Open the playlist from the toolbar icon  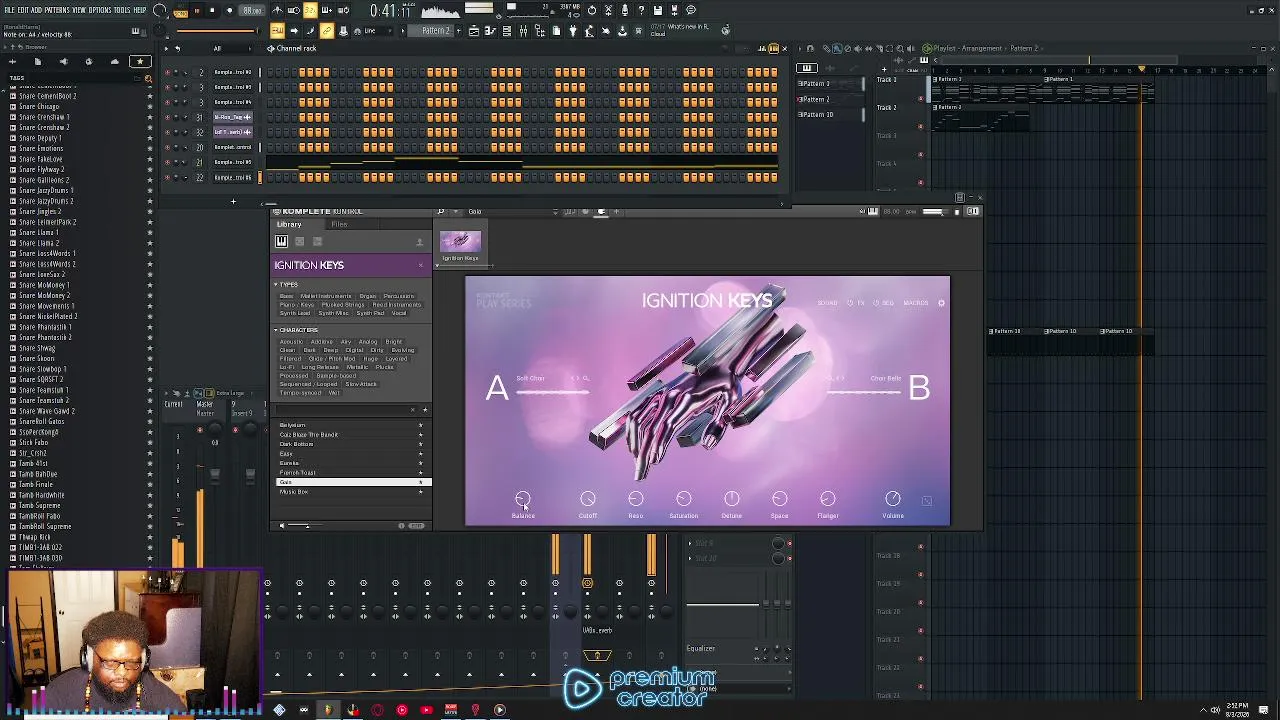point(474,31)
